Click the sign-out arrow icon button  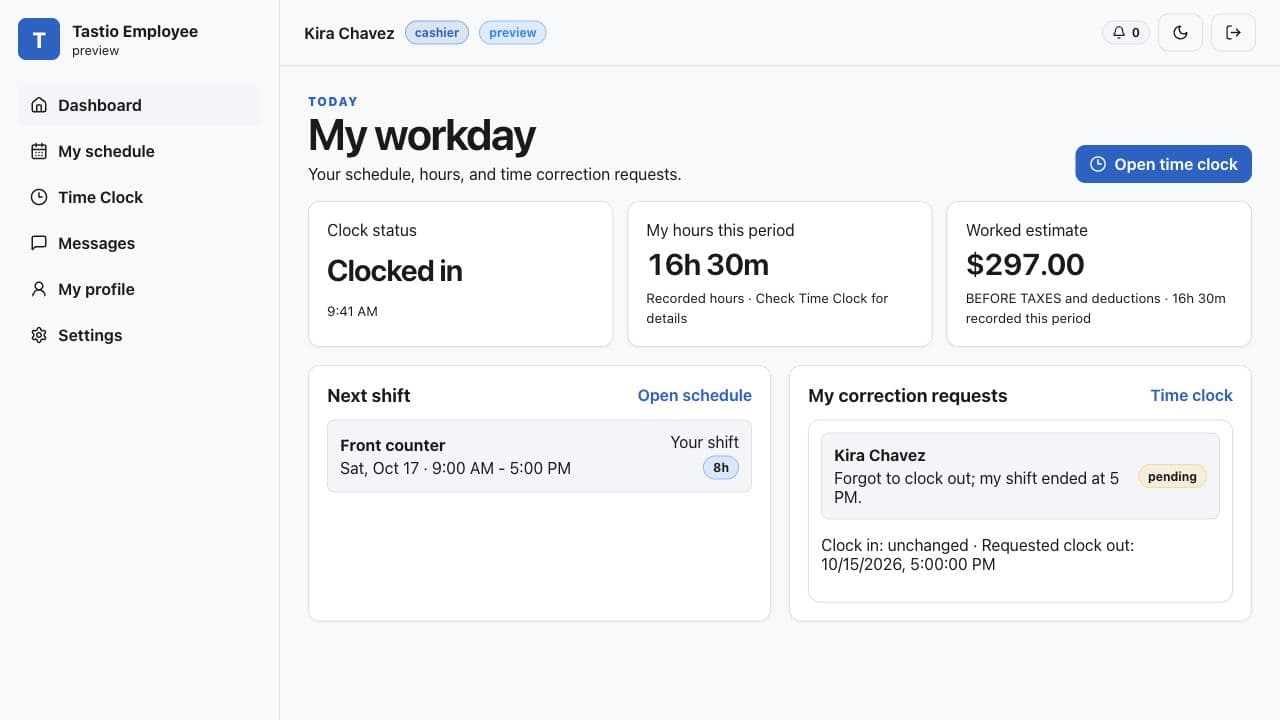1233,33
